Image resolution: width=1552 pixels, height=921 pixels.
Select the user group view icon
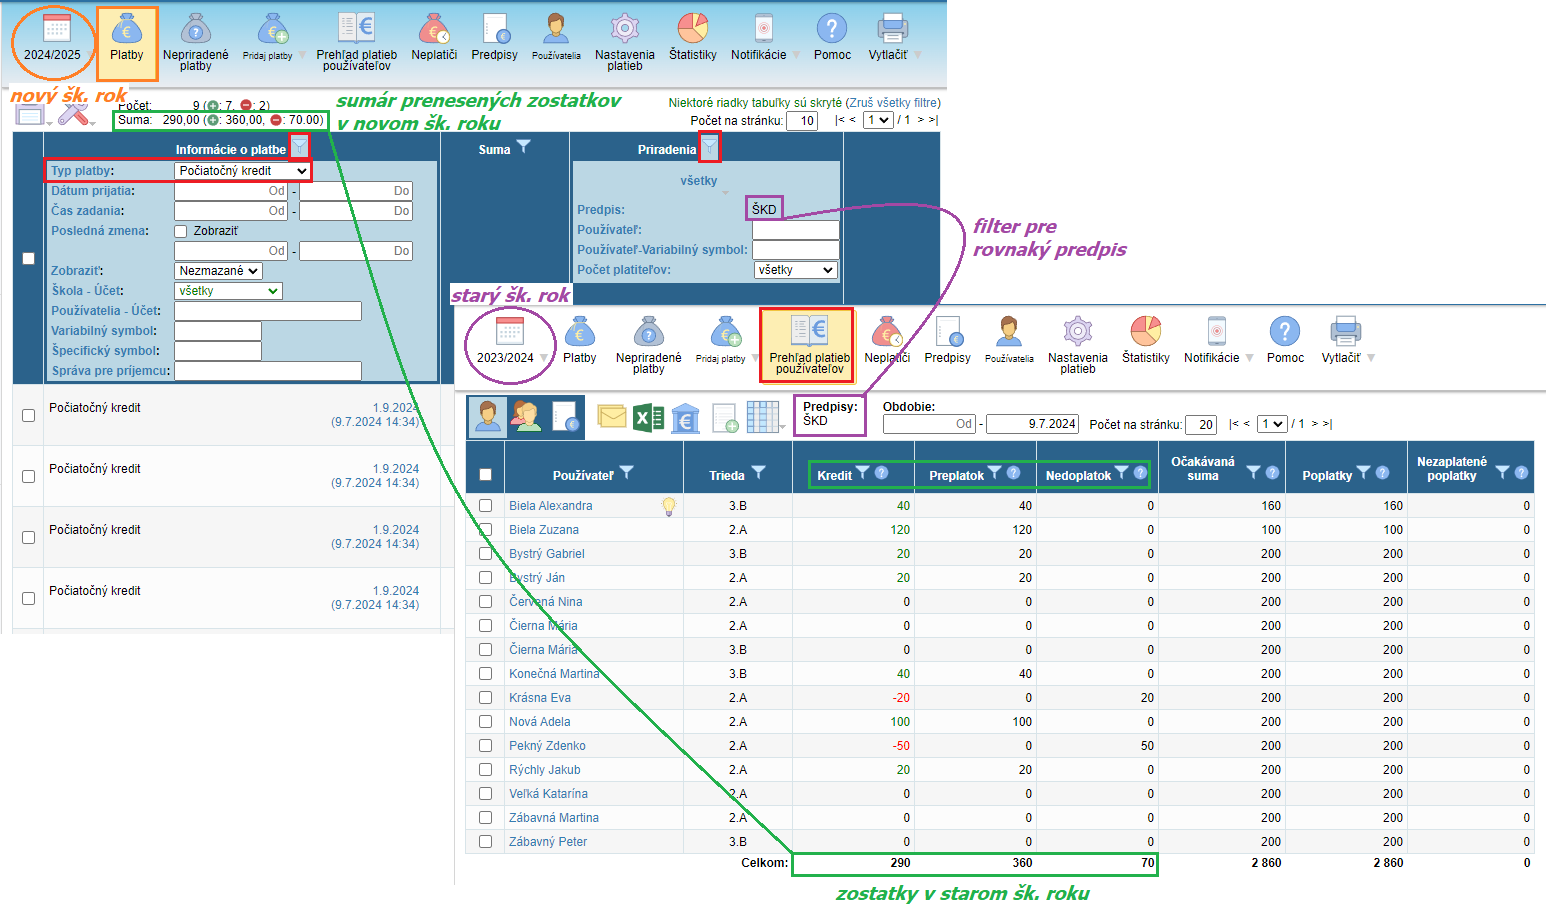pos(526,417)
